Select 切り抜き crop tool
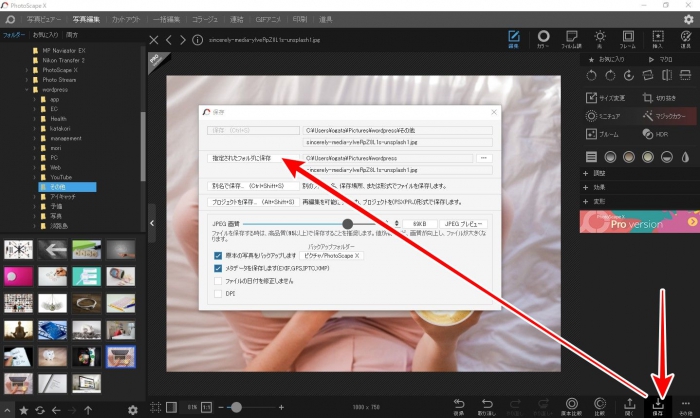 pyautogui.click(x=659, y=98)
